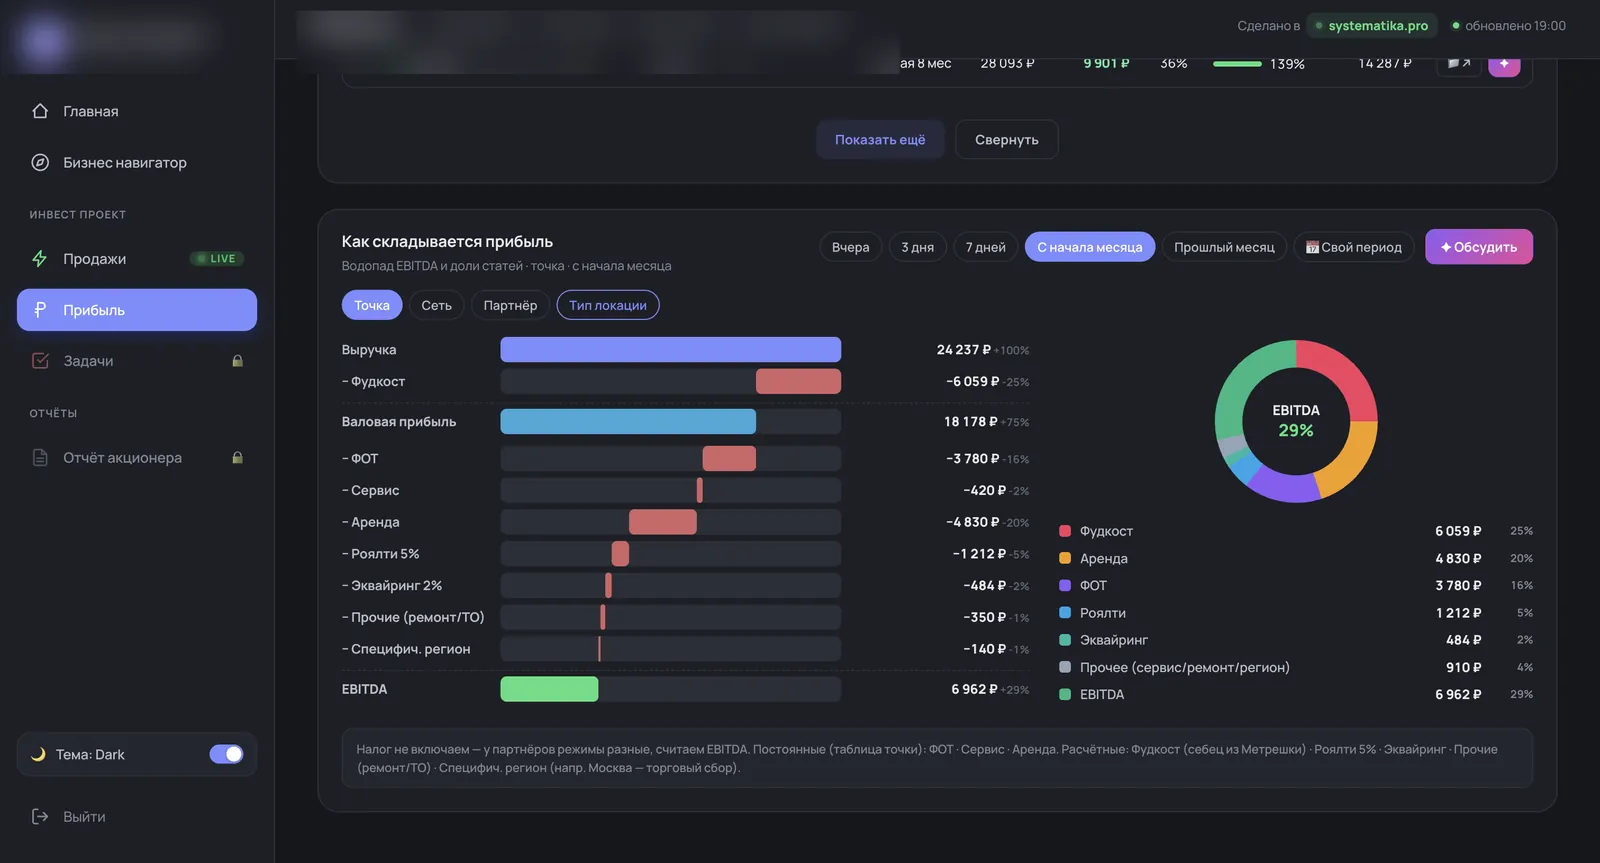The height and width of the screenshot is (863, 1600).
Task: Collapse the table with Свернуть
Action: tap(1006, 139)
